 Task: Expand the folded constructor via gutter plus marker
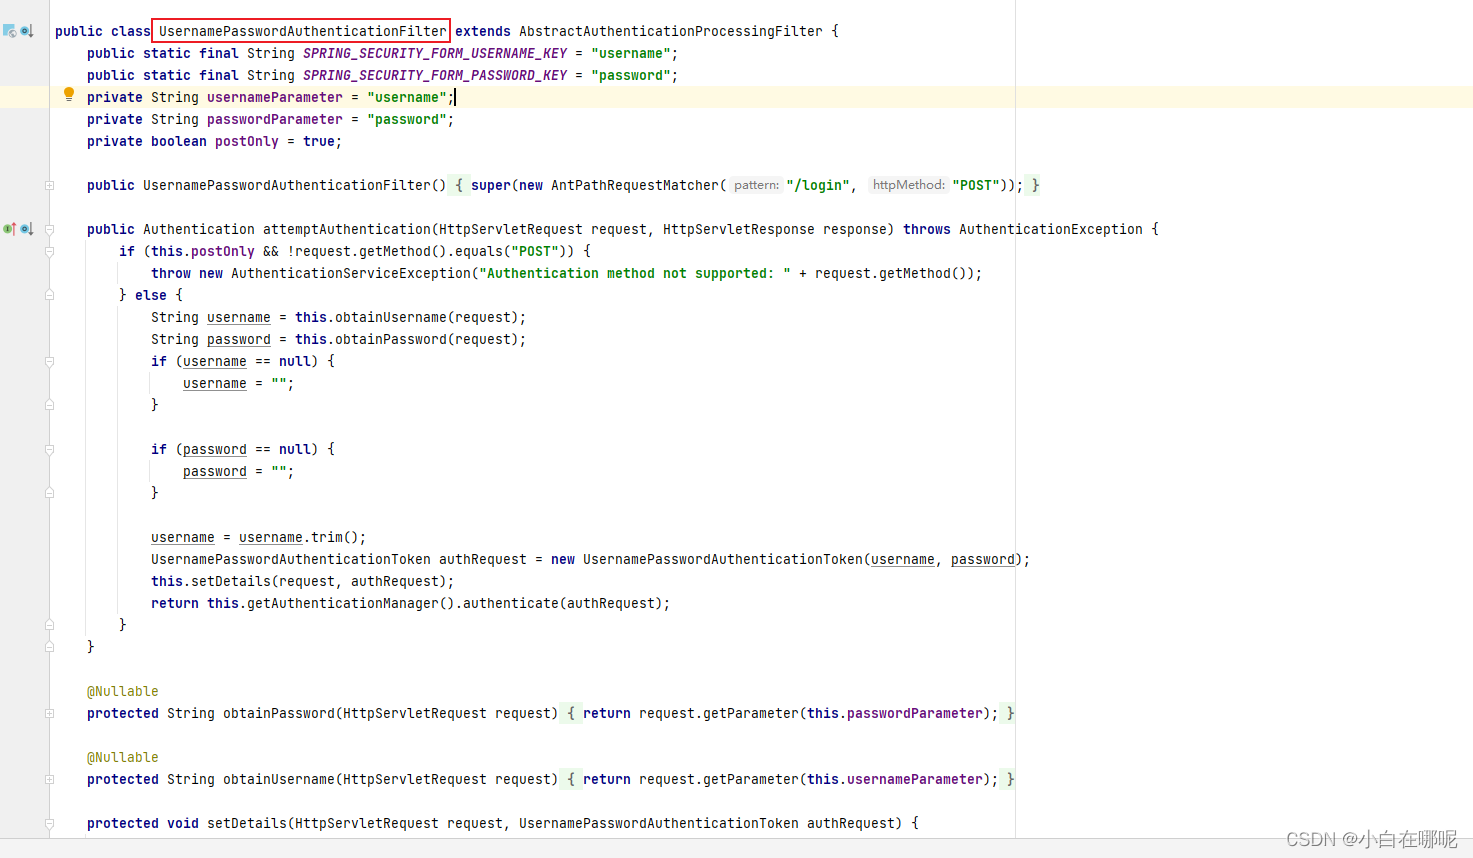point(49,185)
